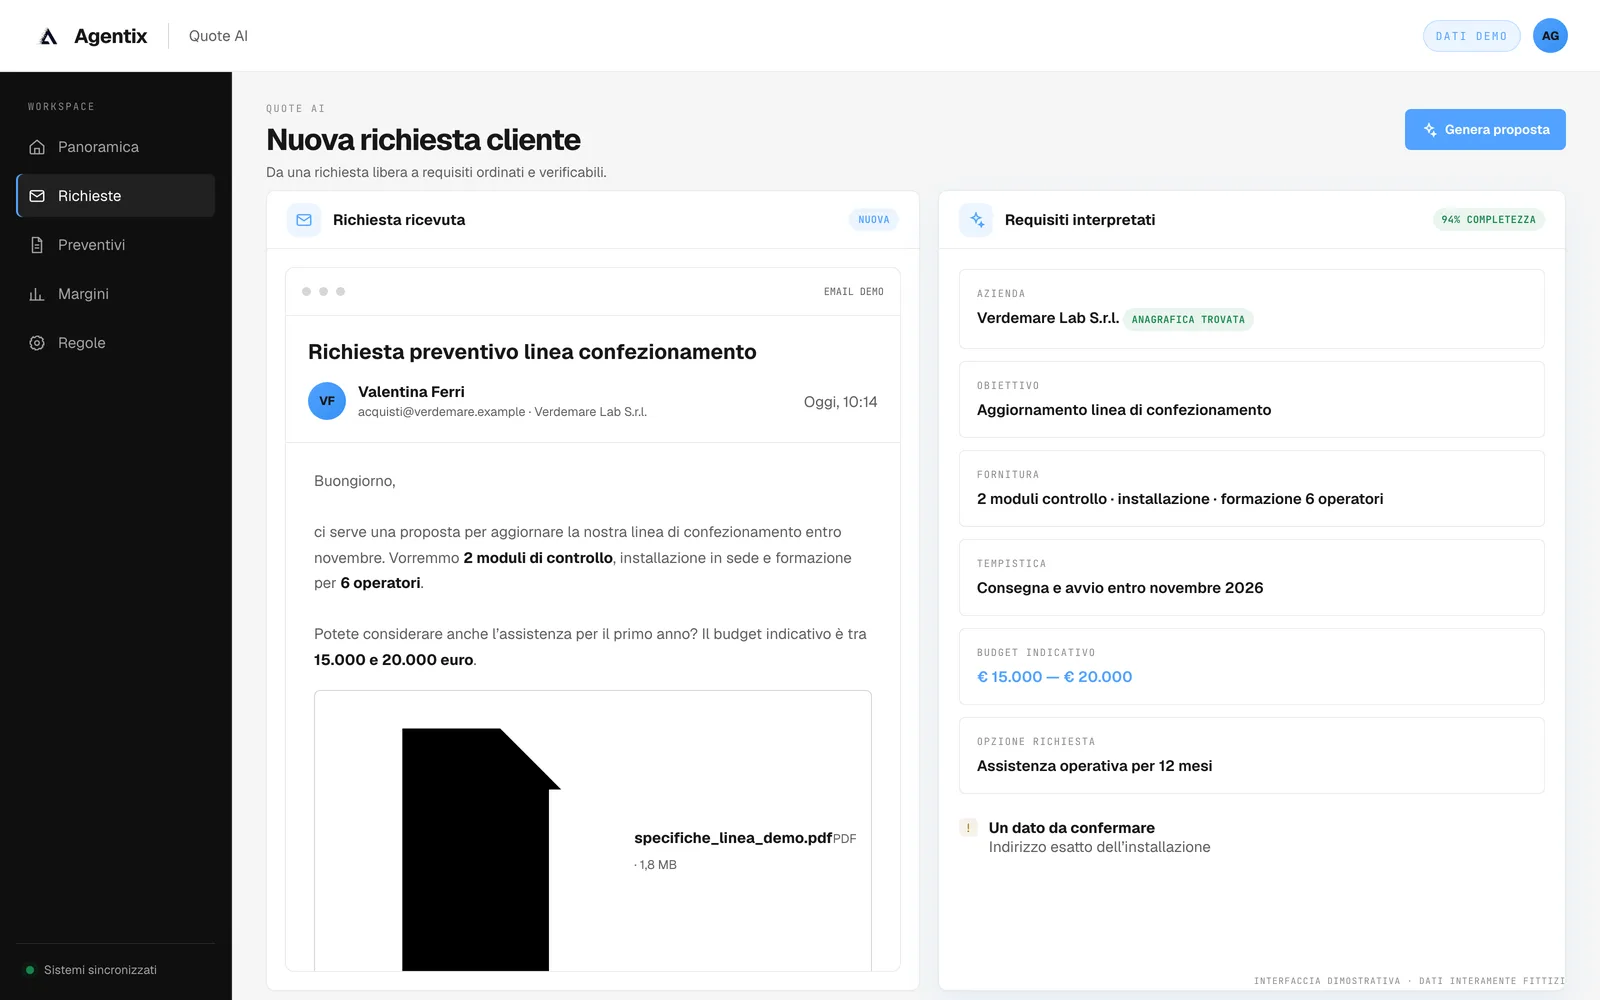Click the Genera proposta button
This screenshot has height=1000, width=1600.
point(1485,130)
